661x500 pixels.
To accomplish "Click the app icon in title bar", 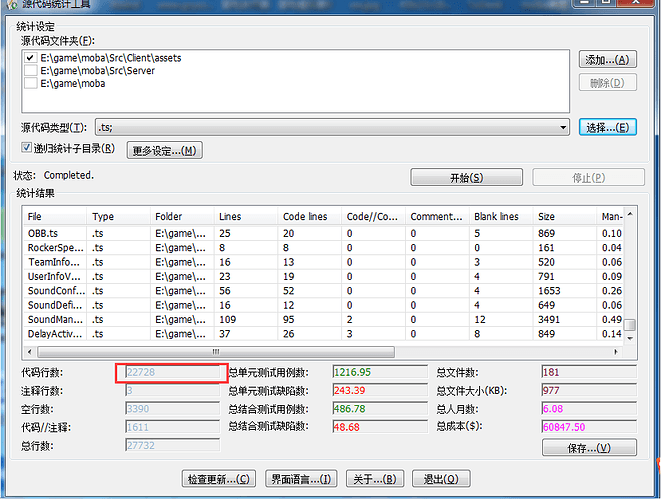I will (12, 4).
